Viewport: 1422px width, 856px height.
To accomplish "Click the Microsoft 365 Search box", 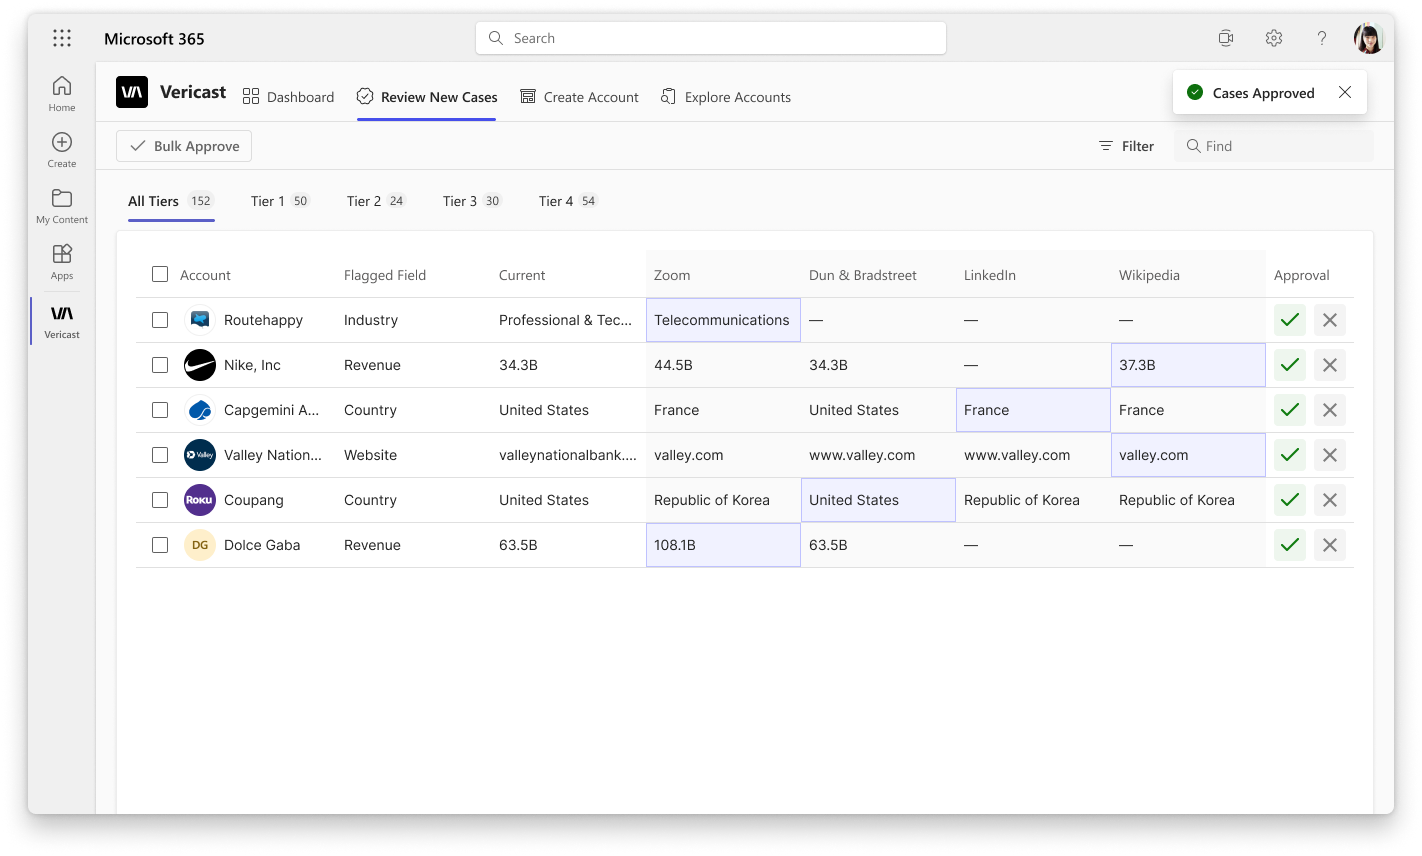I will click(711, 38).
